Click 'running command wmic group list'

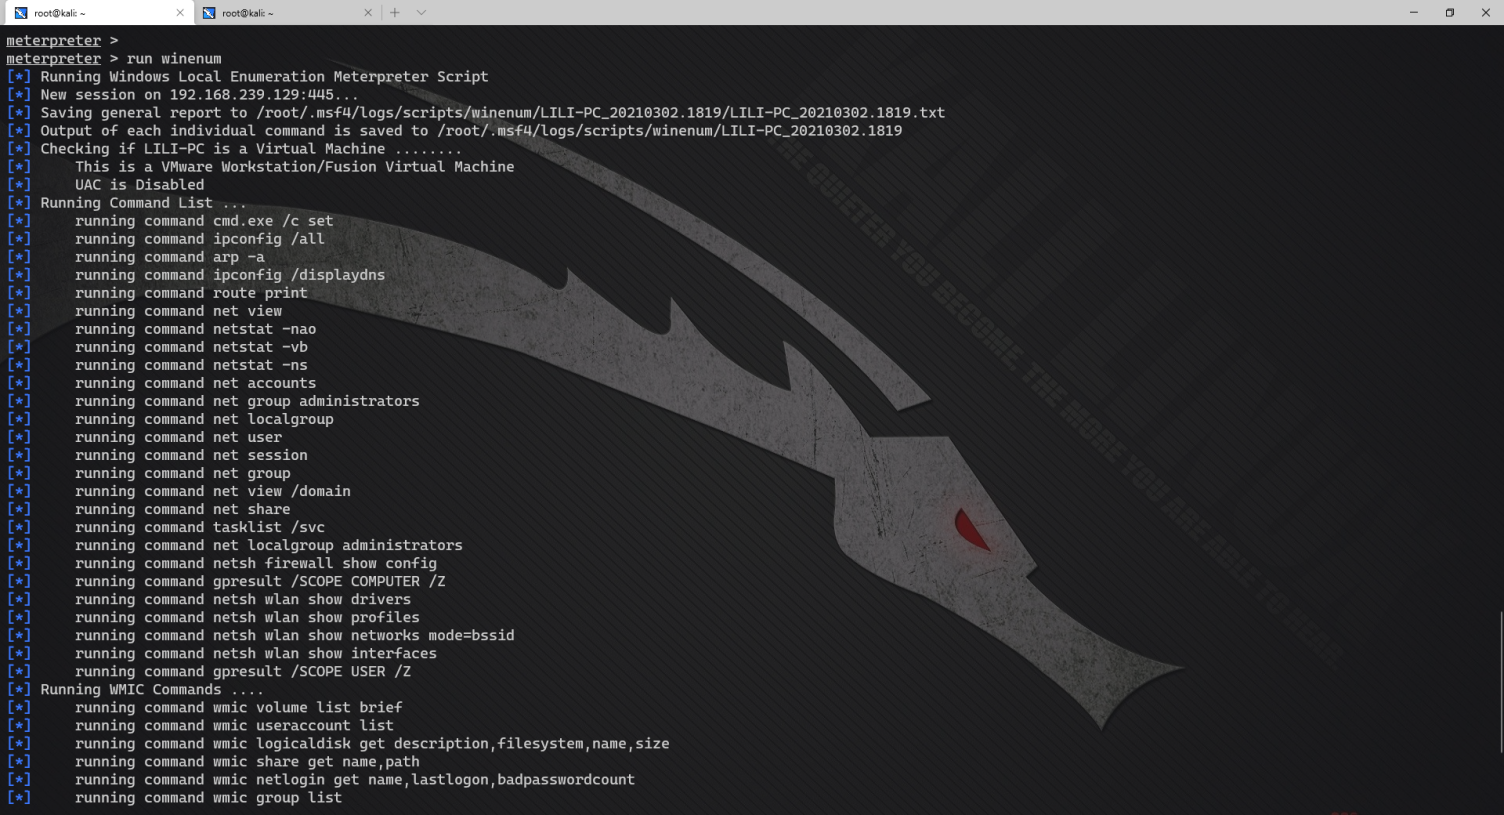pyautogui.click(x=208, y=797)
